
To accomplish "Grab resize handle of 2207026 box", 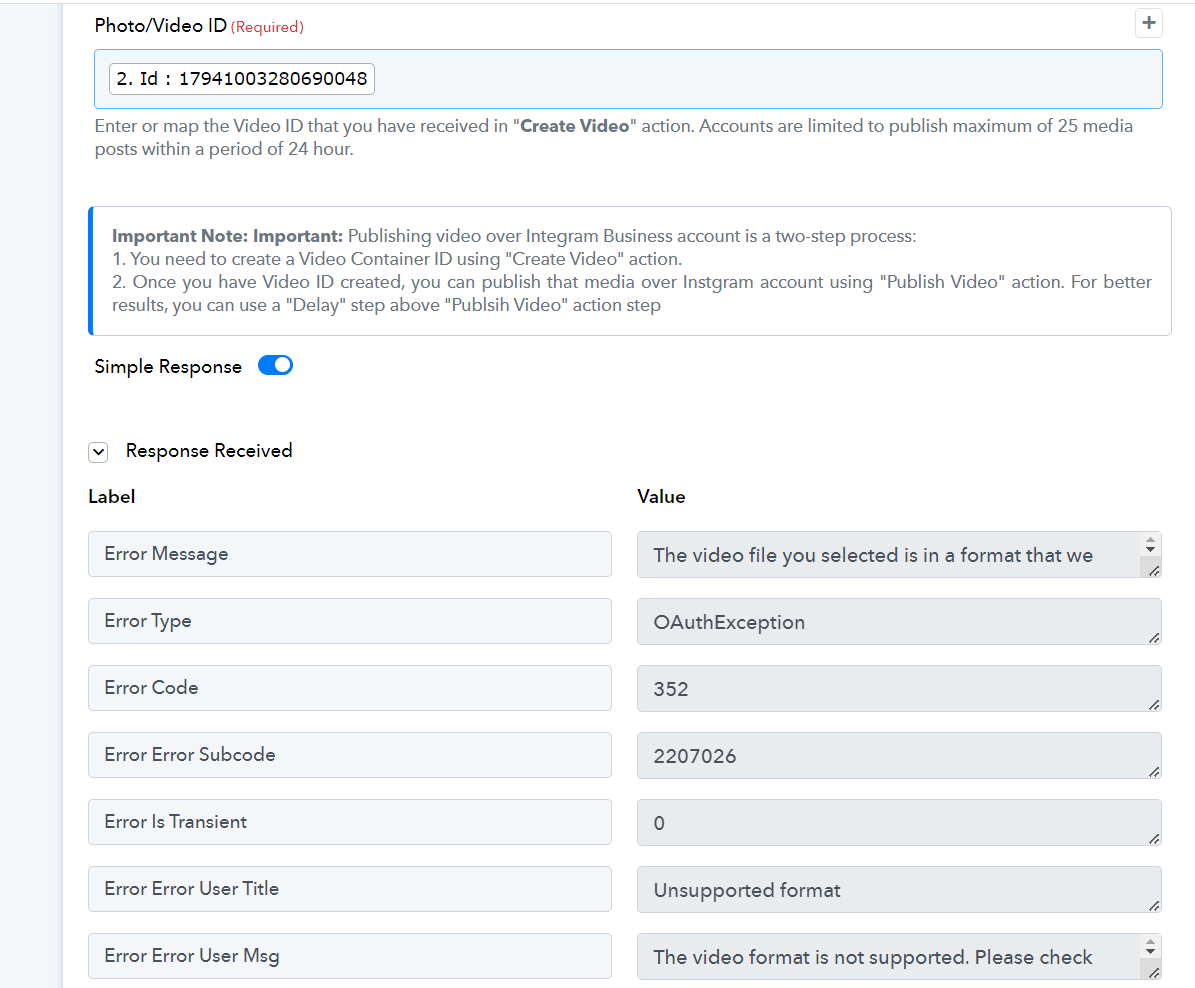I will coord(1154,772).
